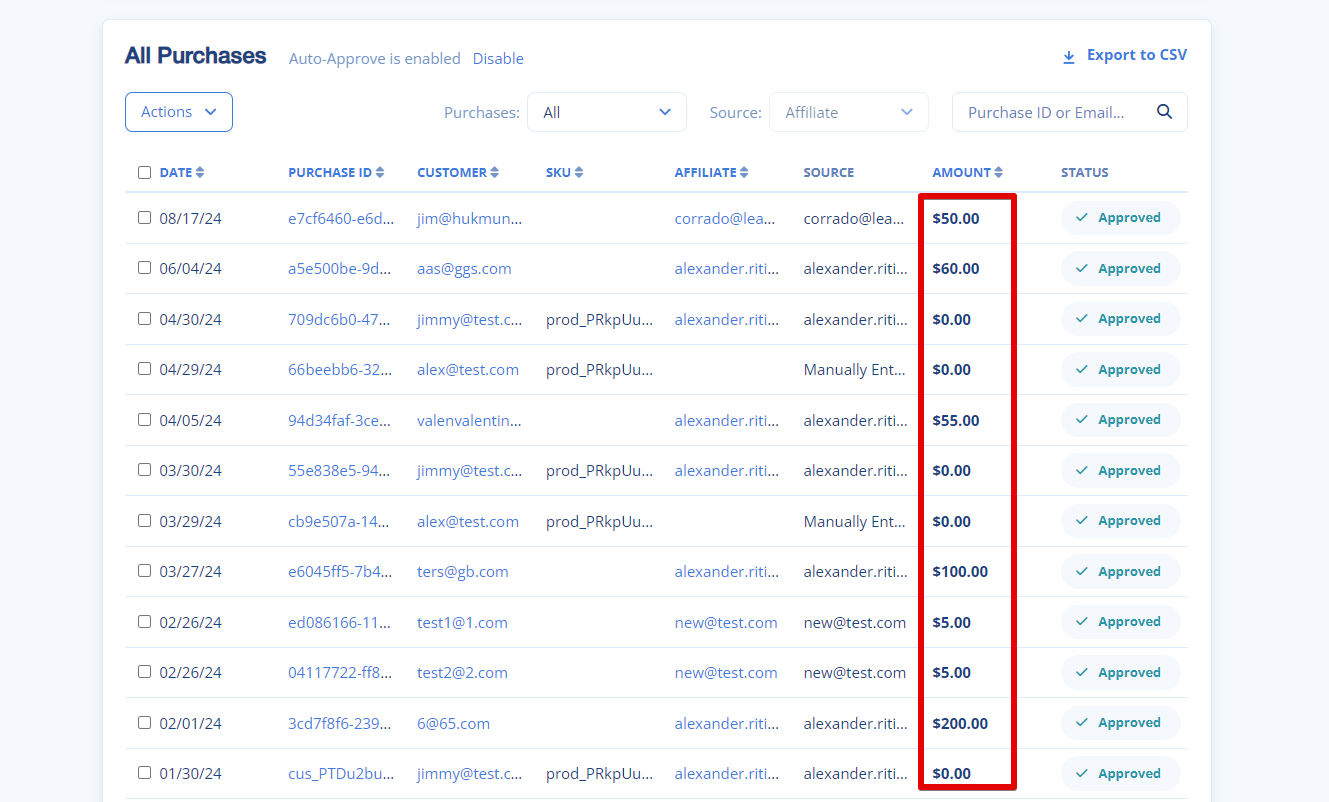Image resolution: width=1329 pixels, height=802 pixels.
Task: Click the $200.00 amount cell
Action: click(x=960, y=723)
